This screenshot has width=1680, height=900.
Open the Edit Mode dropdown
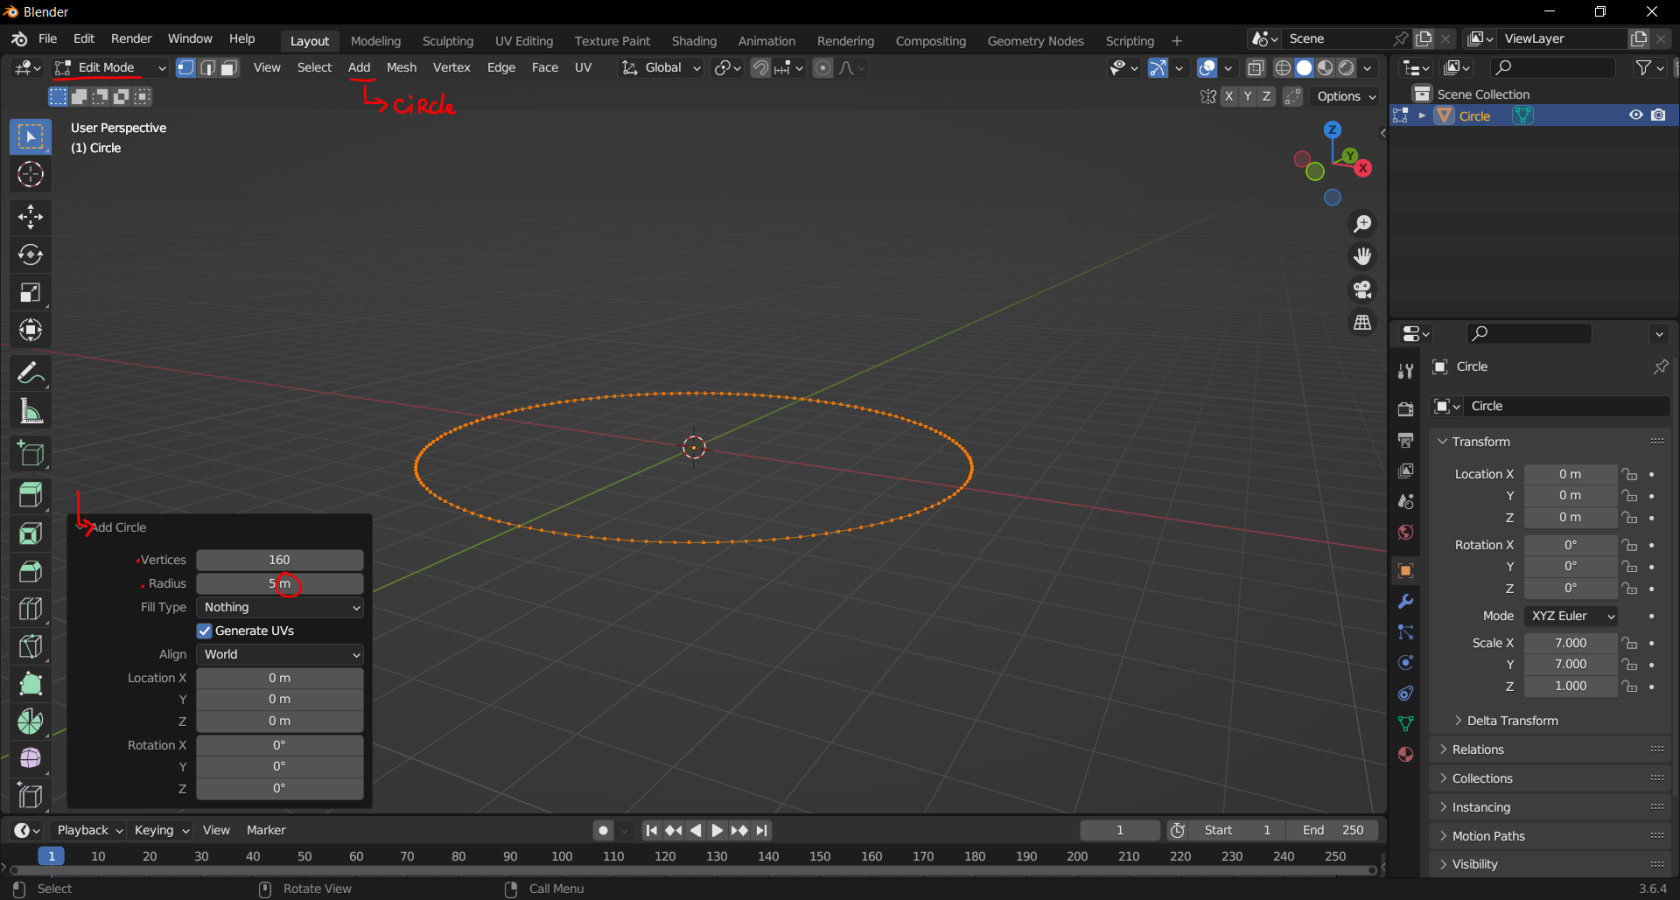[x=110, y=68]
